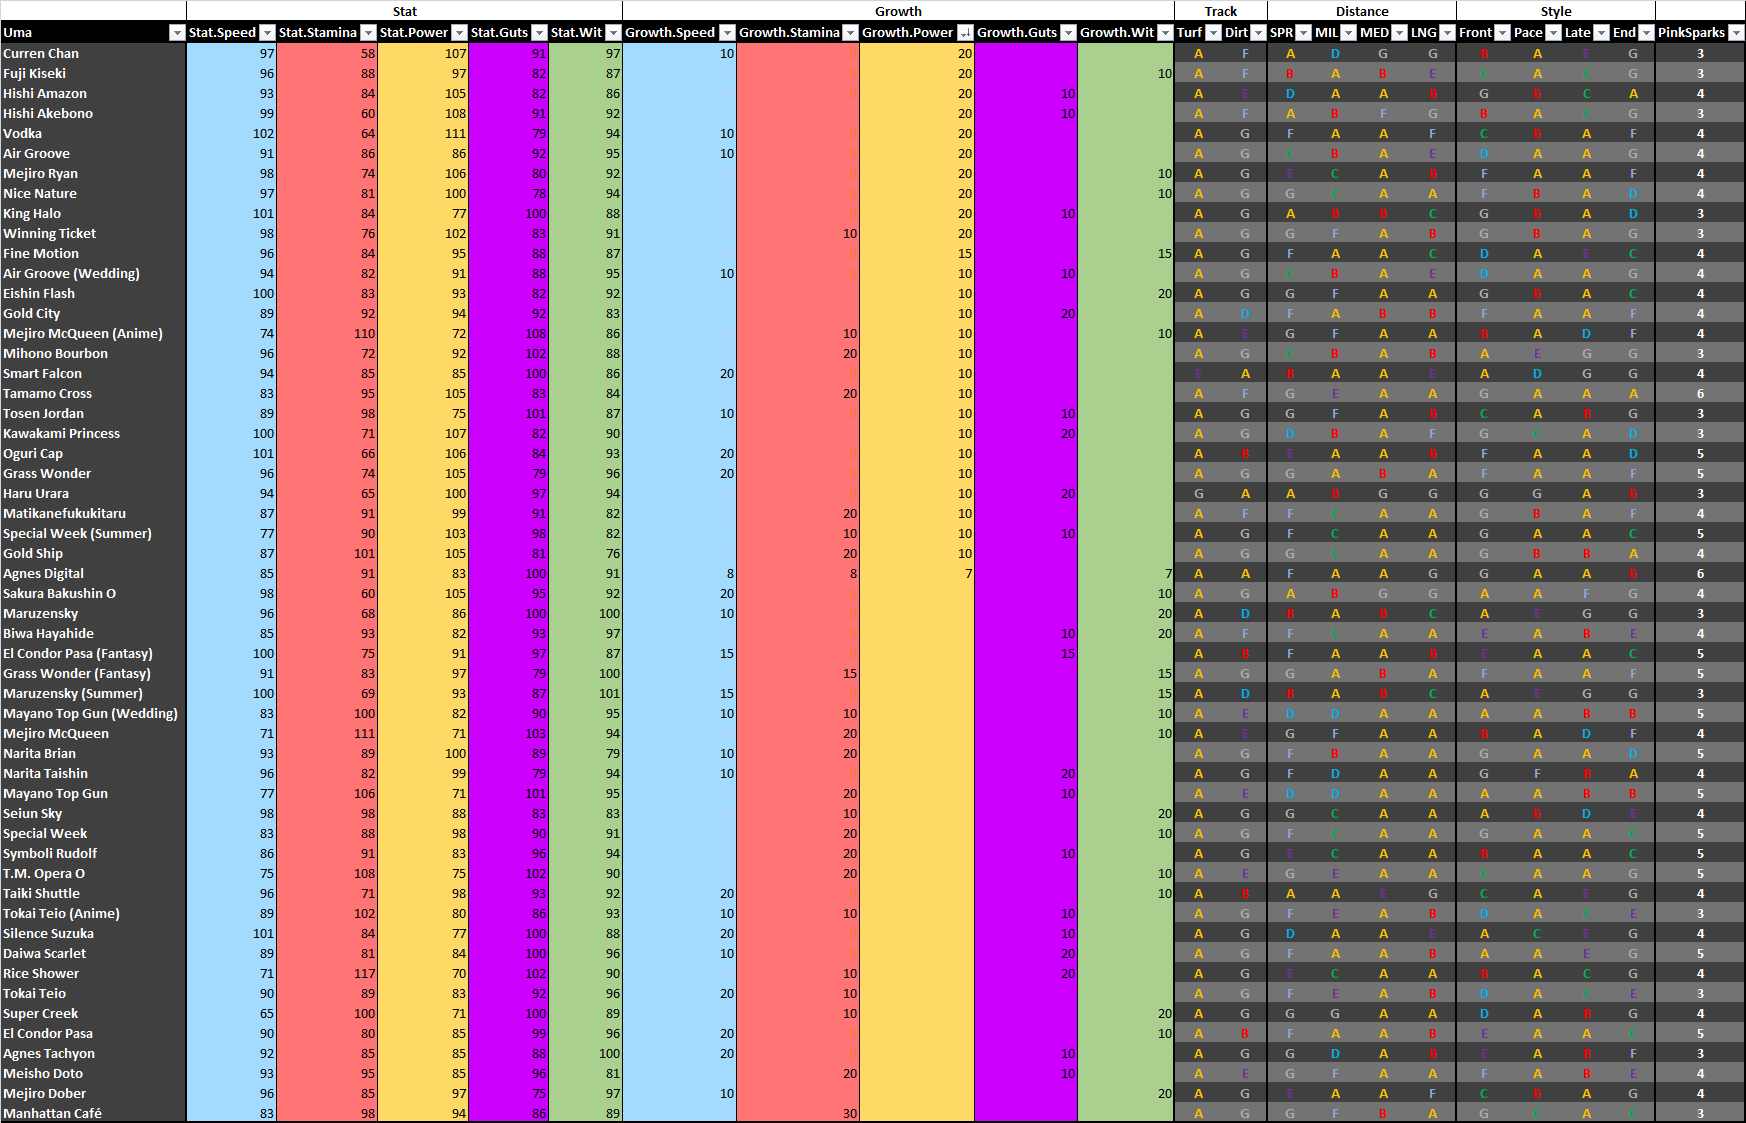Select the 'Vodka' name cell
Viewport: 1746px width, 1123px height.
93,133
